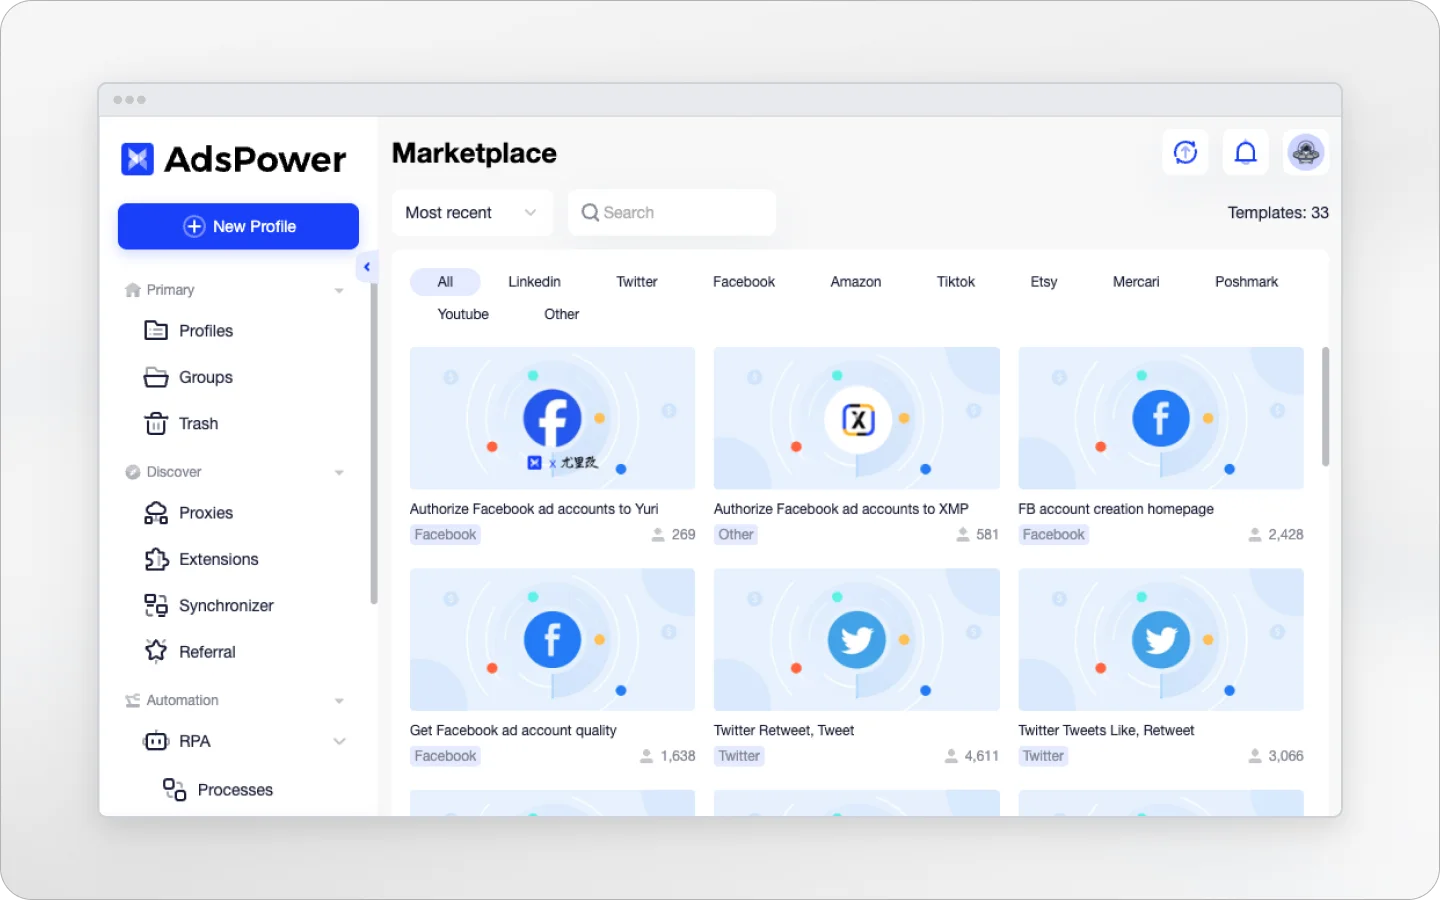Open Authorize Facebook ad accounts to Yuri thumbnail

[552, 418]
